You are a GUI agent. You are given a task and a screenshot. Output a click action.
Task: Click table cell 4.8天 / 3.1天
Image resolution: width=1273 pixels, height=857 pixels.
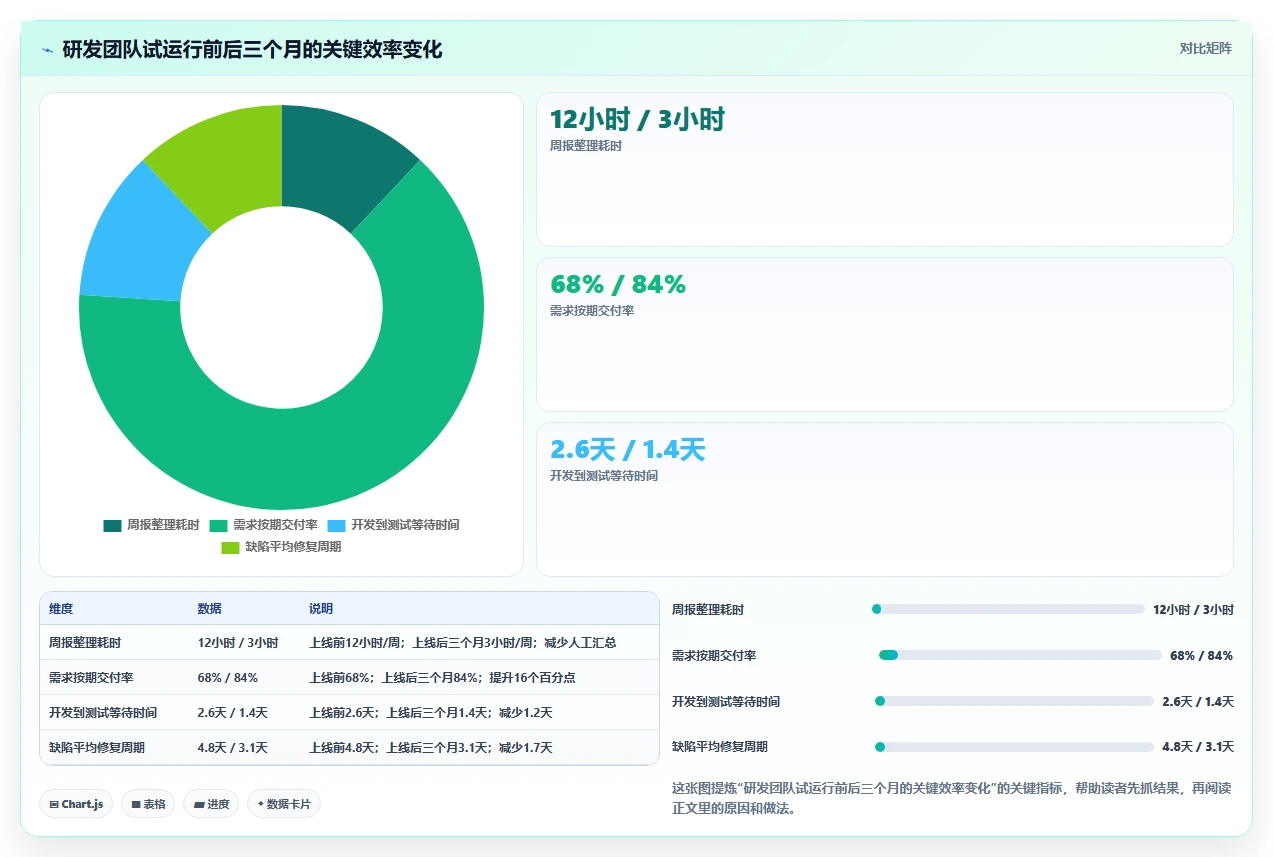pyautogui.click(x=233, y=748)
